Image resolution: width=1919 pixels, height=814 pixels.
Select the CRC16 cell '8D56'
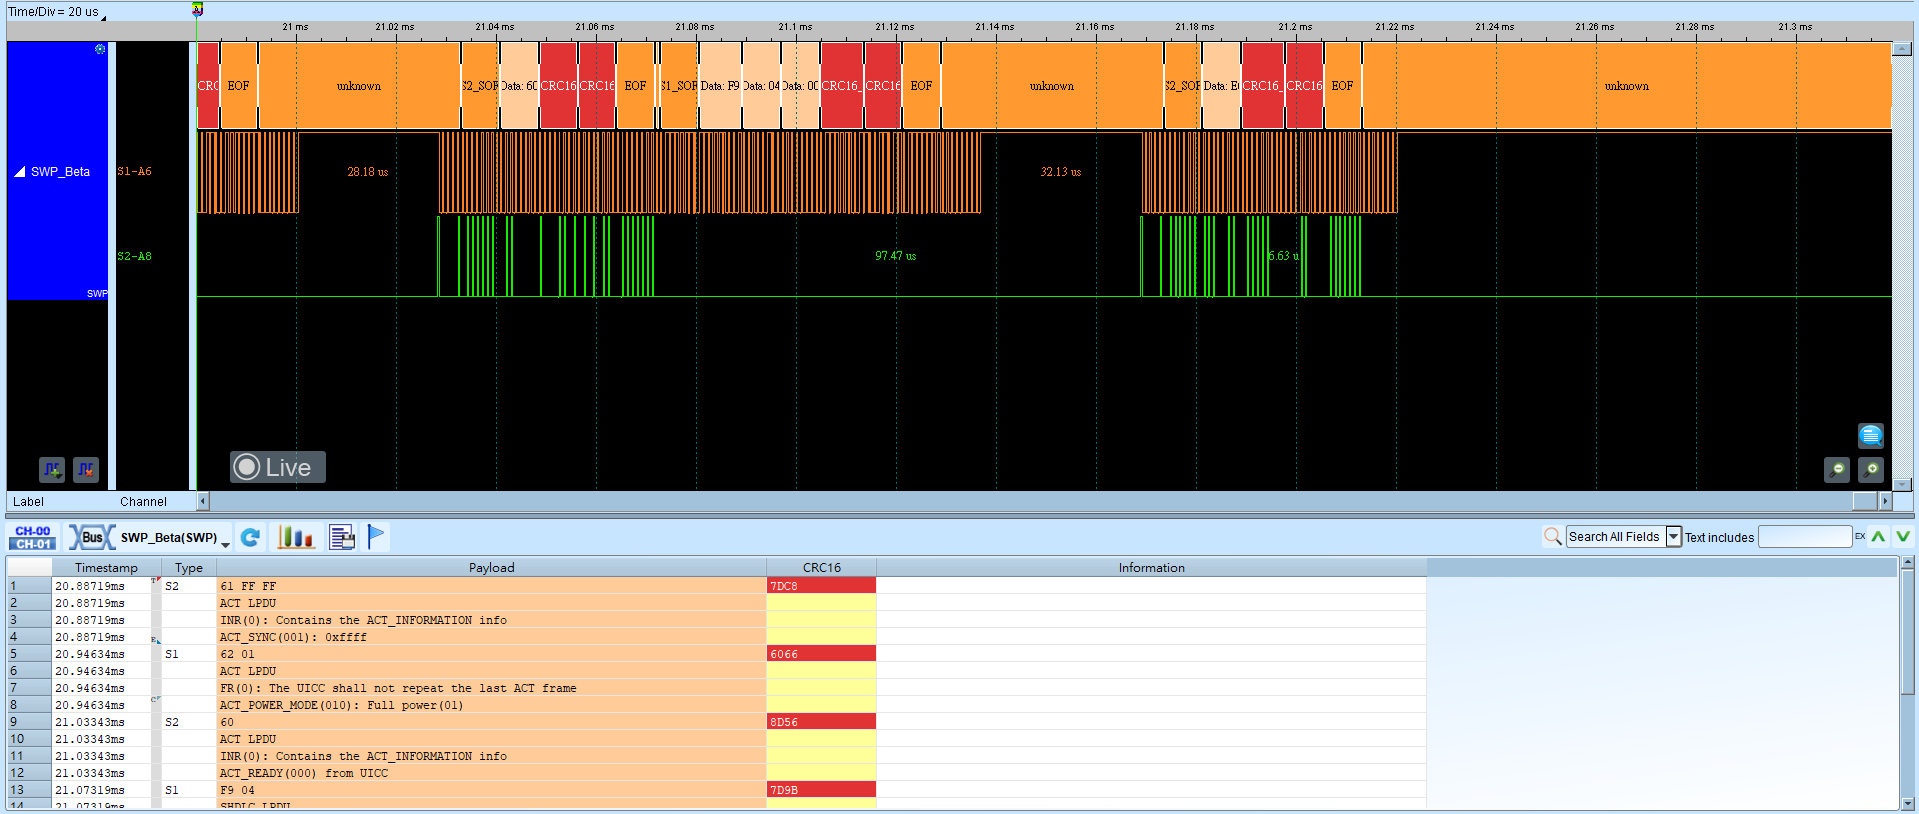coord(821,722)
